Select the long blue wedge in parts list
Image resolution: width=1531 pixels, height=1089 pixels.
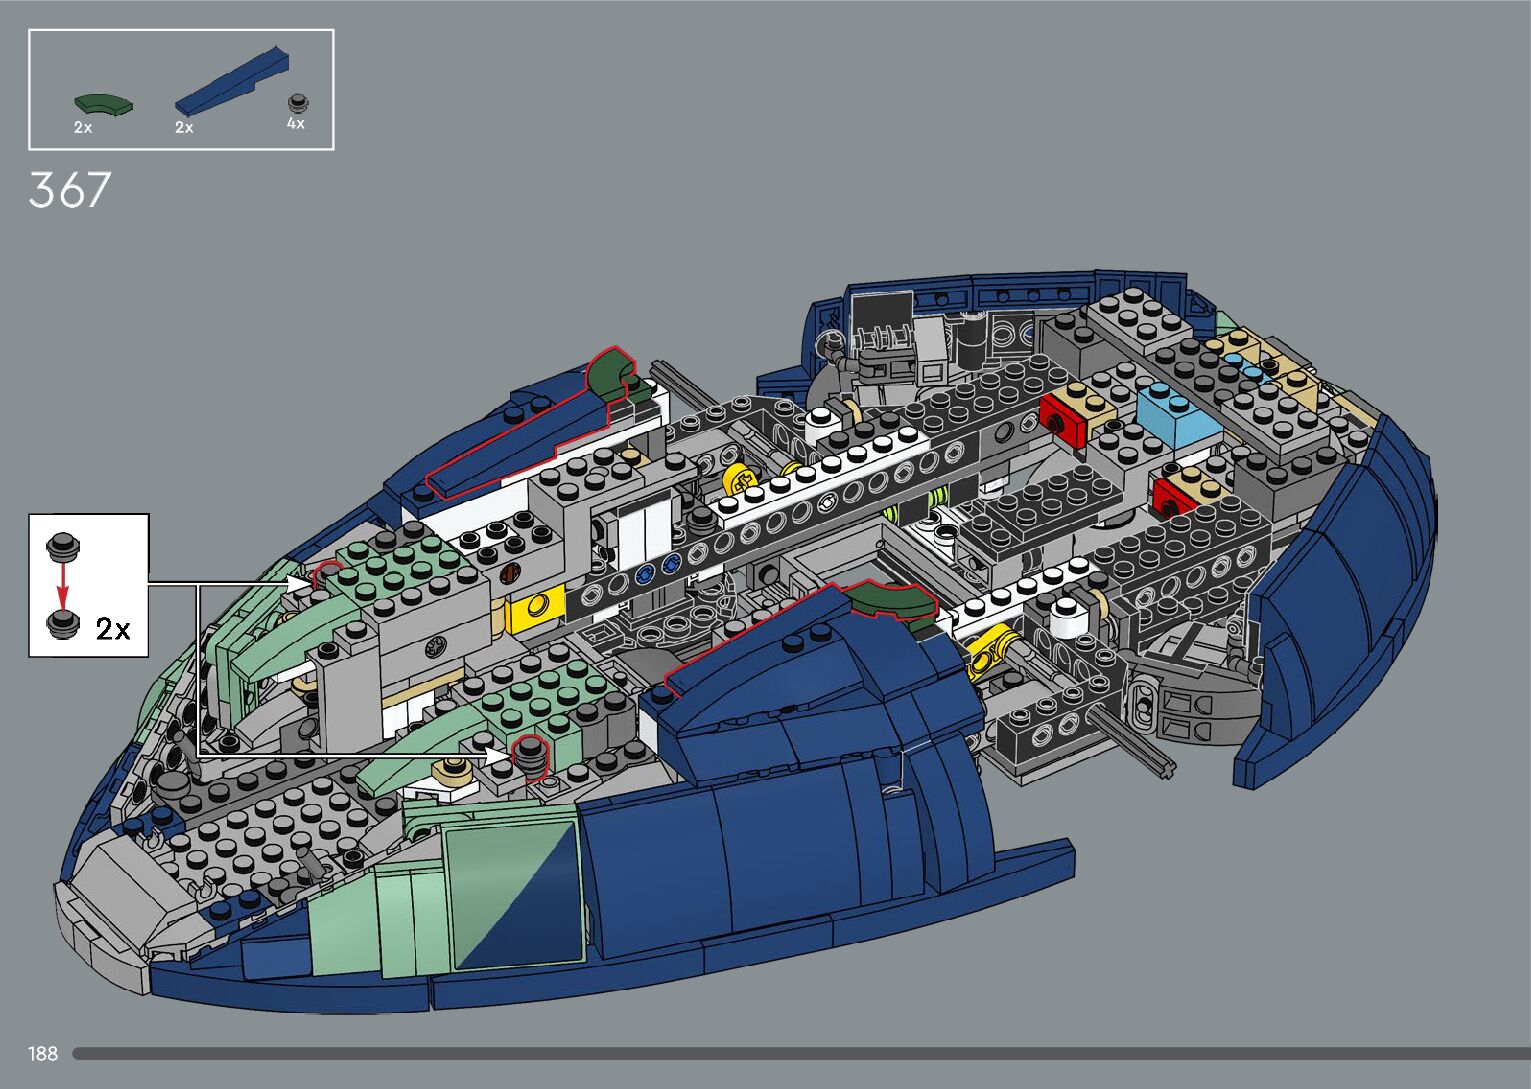232,78
